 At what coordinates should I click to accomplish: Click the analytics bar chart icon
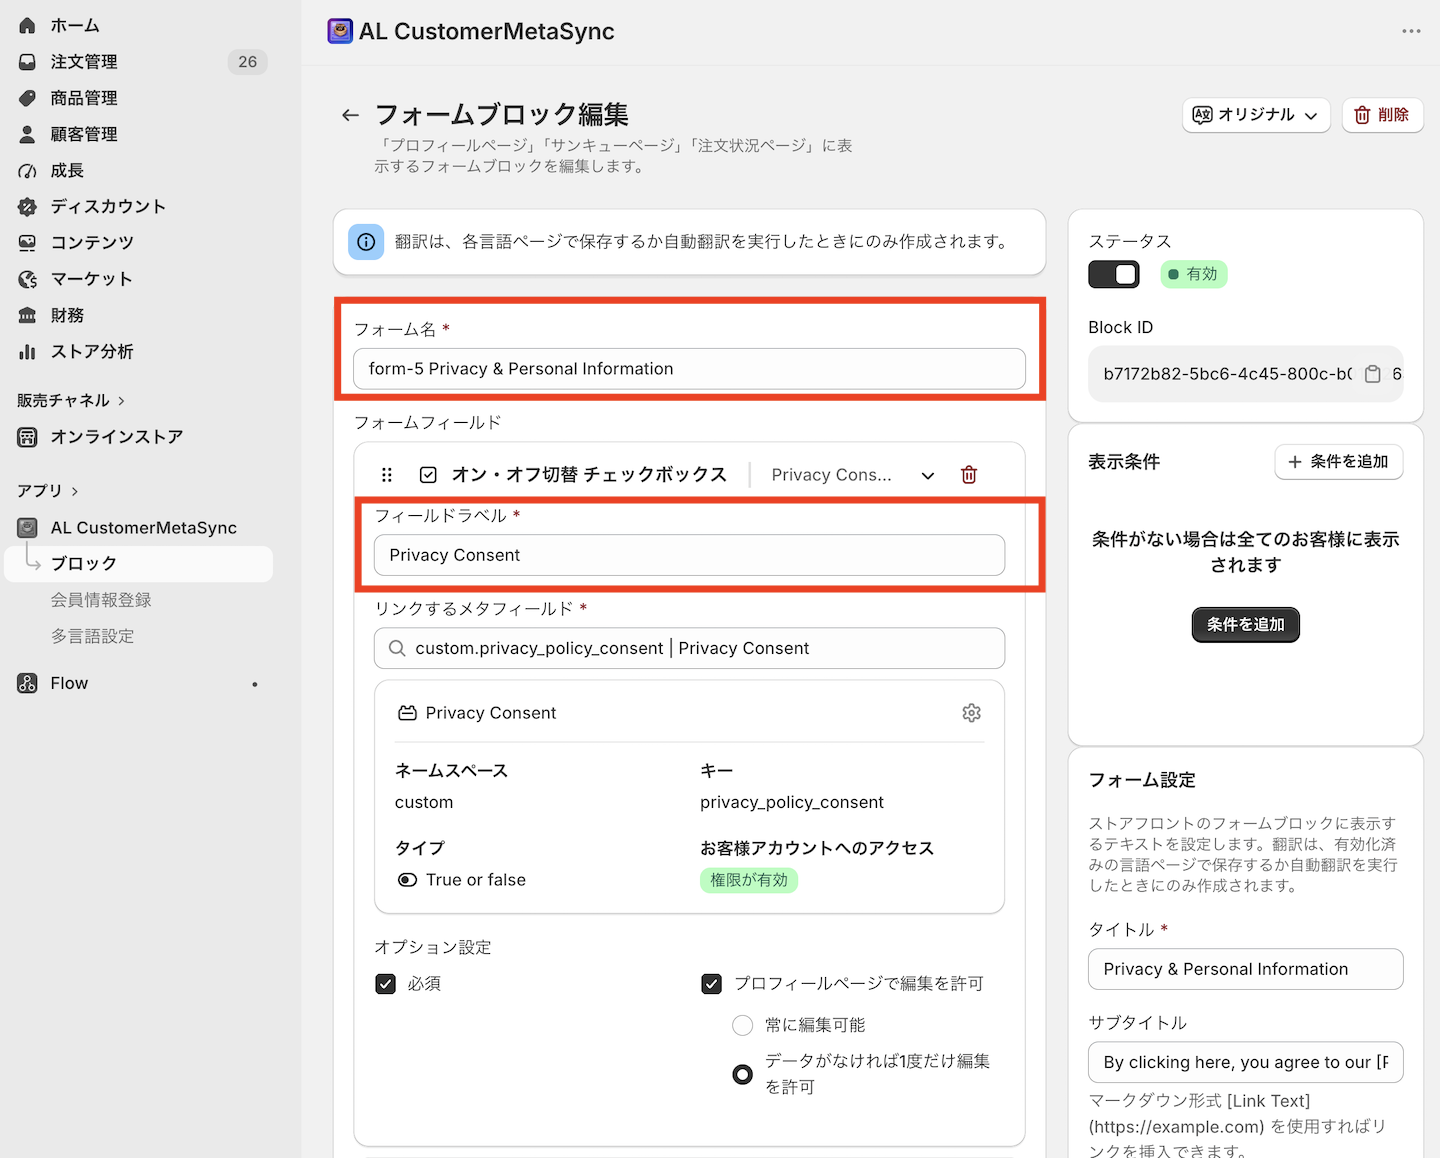click(x=27, y=352)
